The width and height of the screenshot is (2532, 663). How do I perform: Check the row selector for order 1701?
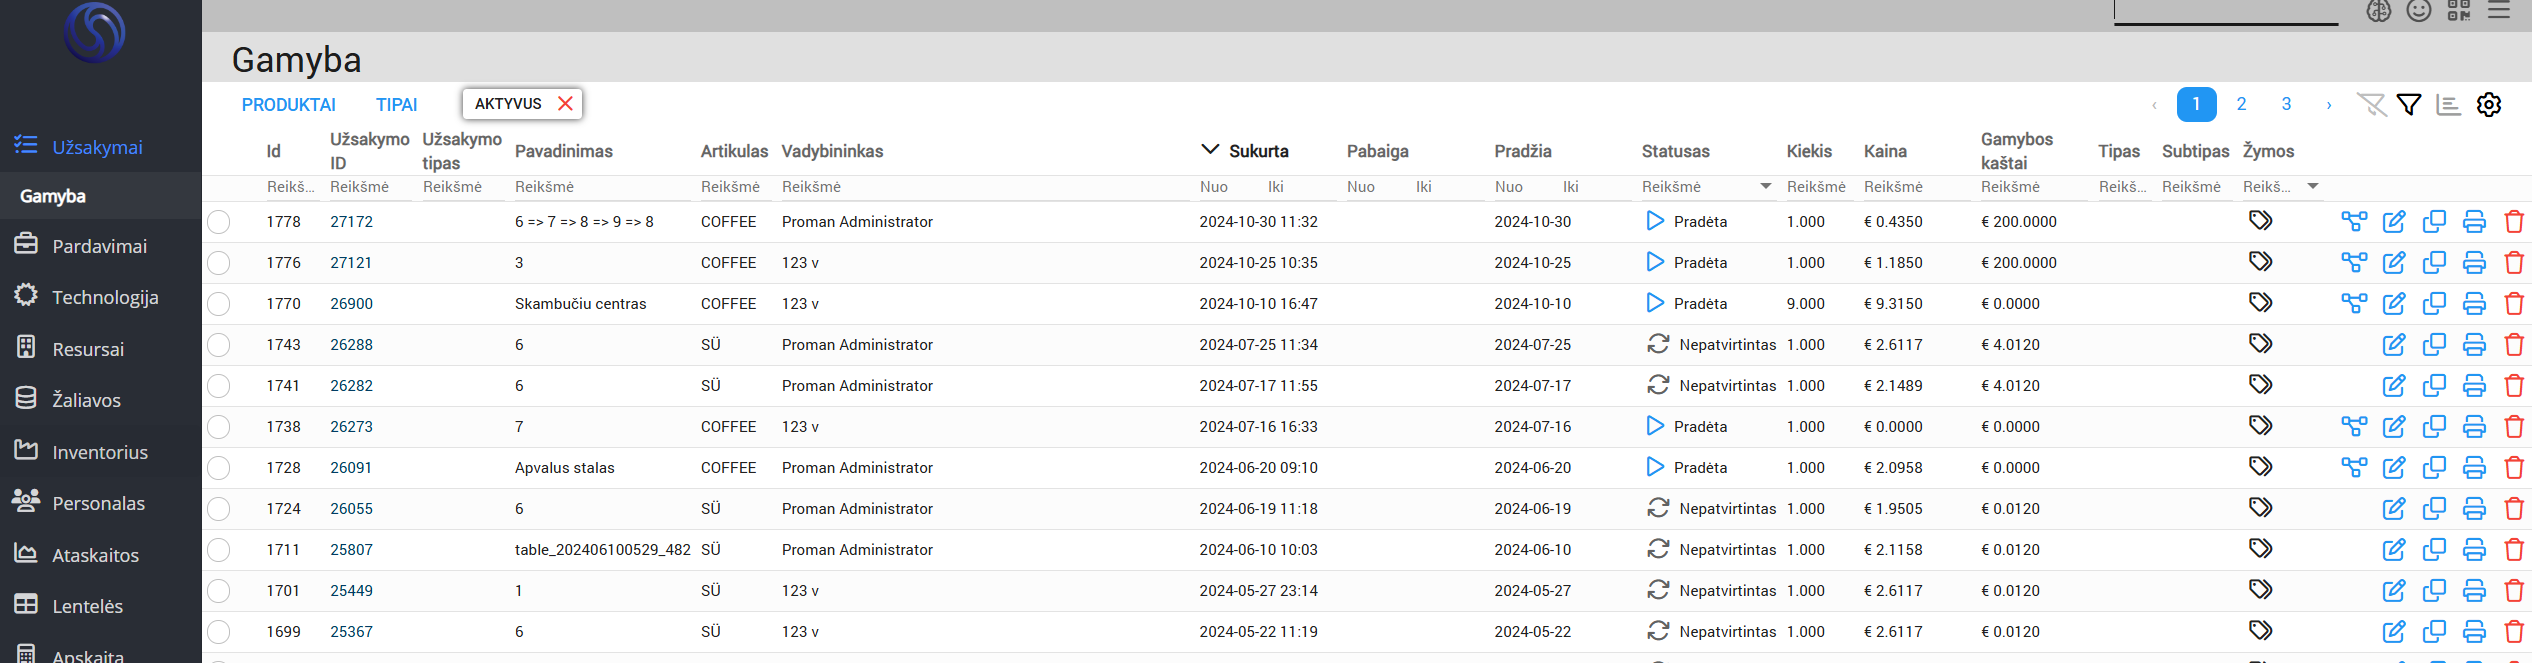(219, 591)
